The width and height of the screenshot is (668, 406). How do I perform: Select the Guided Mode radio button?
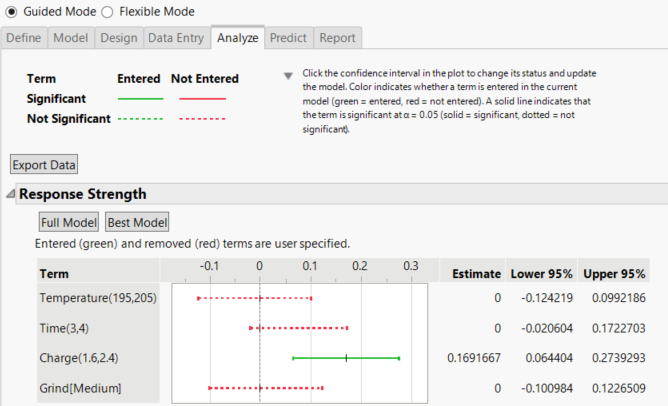[x=11, y=12]
